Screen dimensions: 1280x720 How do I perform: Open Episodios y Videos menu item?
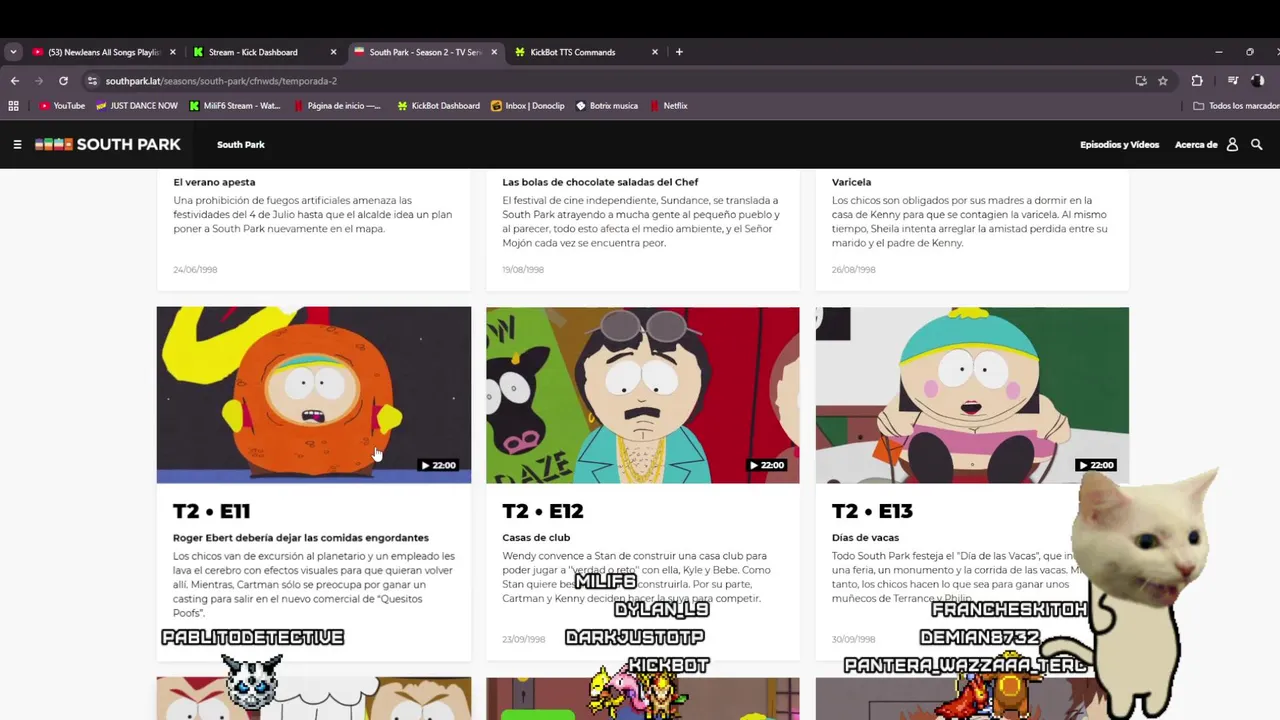(1119, 145)
